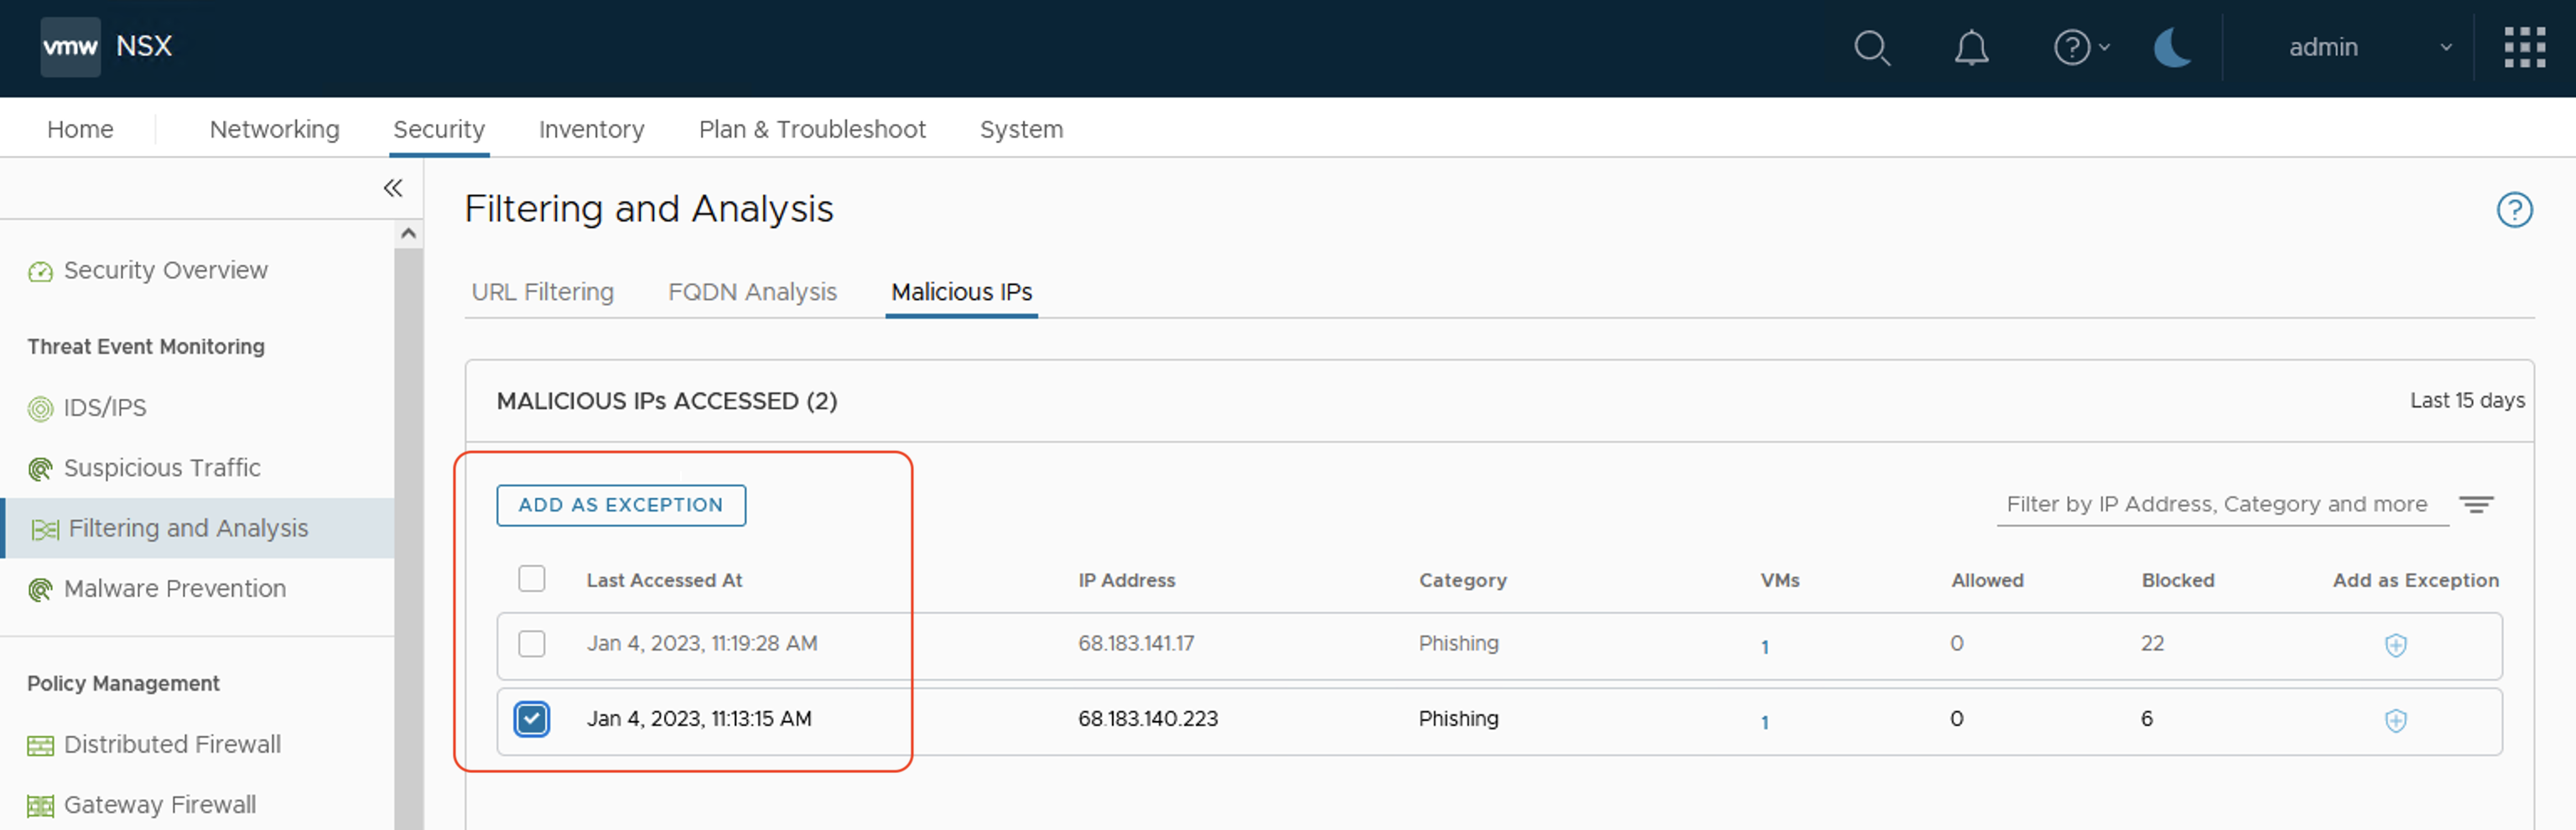Open IDS/IPS page

point(105,407)
